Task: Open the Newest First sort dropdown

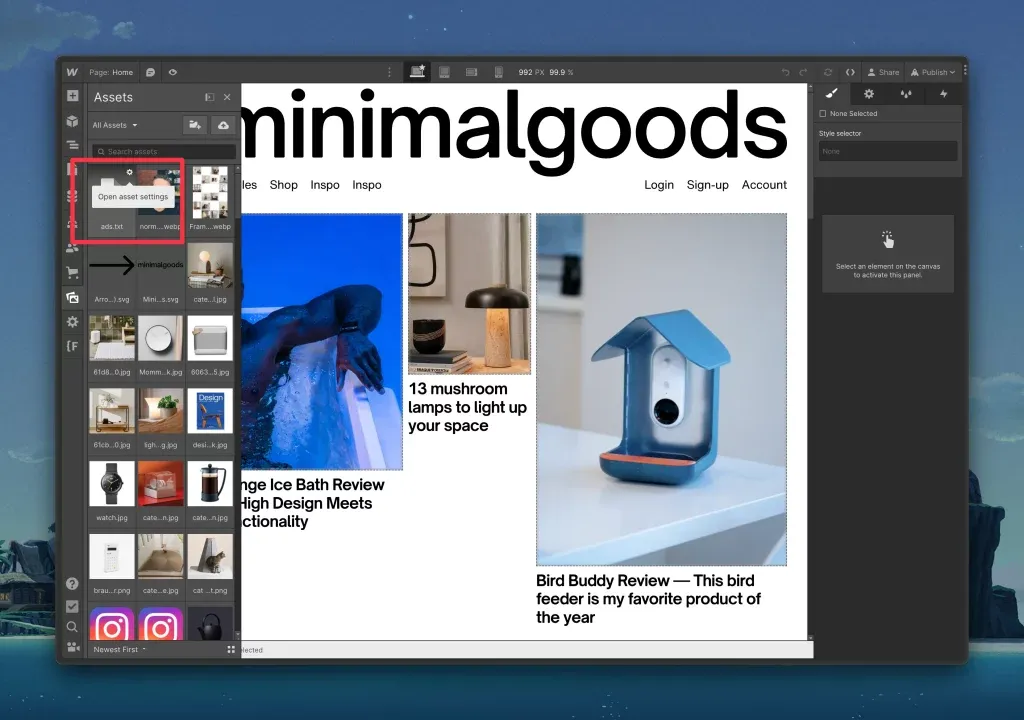Action: (120, 649)
